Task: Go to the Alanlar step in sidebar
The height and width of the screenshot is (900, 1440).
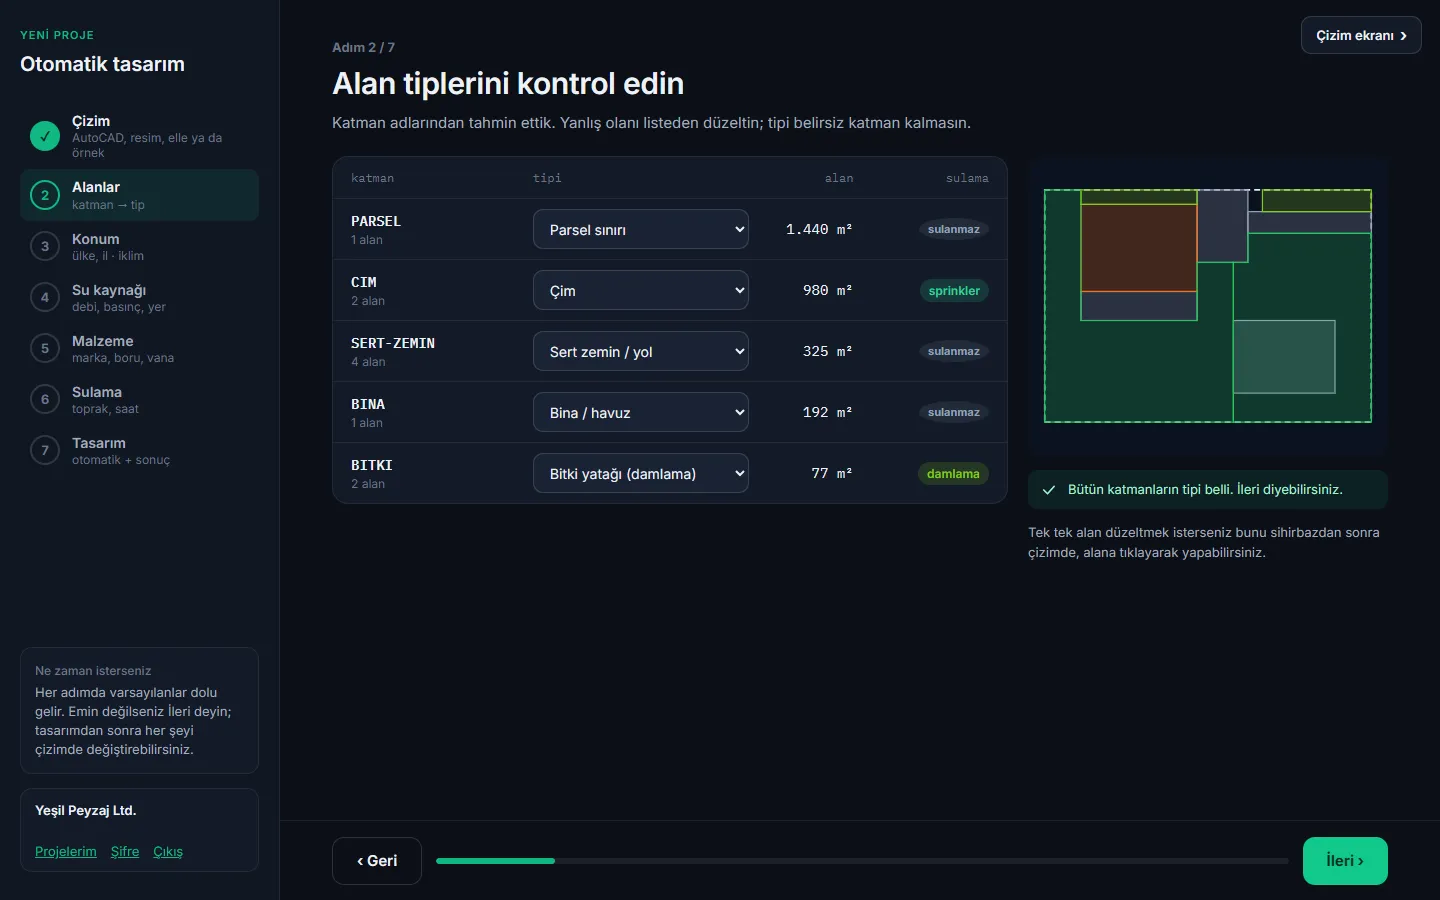Action: pyautogui.click(x=139, y=195)
